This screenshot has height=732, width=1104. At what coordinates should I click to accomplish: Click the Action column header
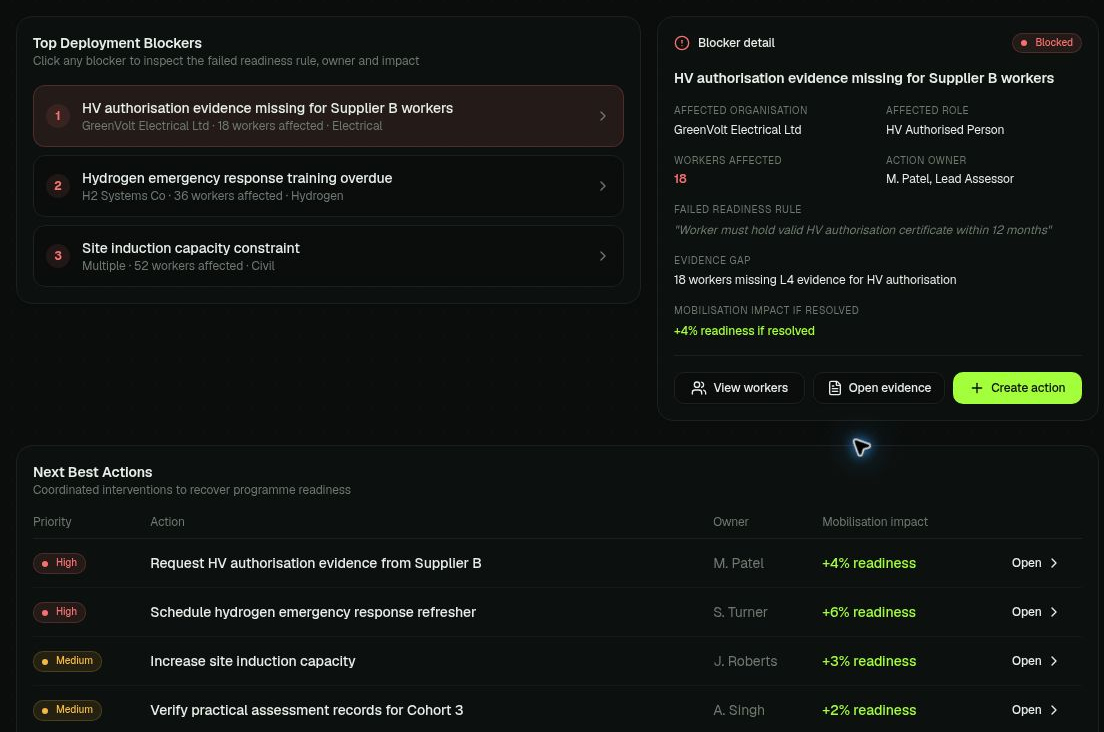tap(168, 522)
